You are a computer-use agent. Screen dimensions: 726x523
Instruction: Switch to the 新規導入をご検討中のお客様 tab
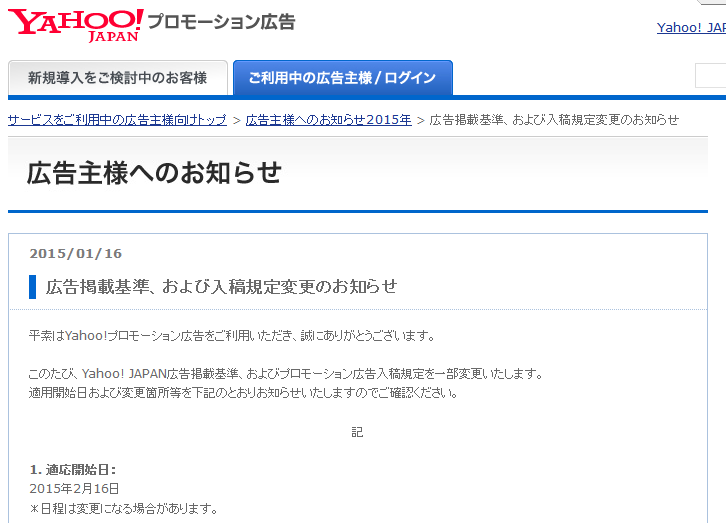pyautogui.click(x=117, y=78)
